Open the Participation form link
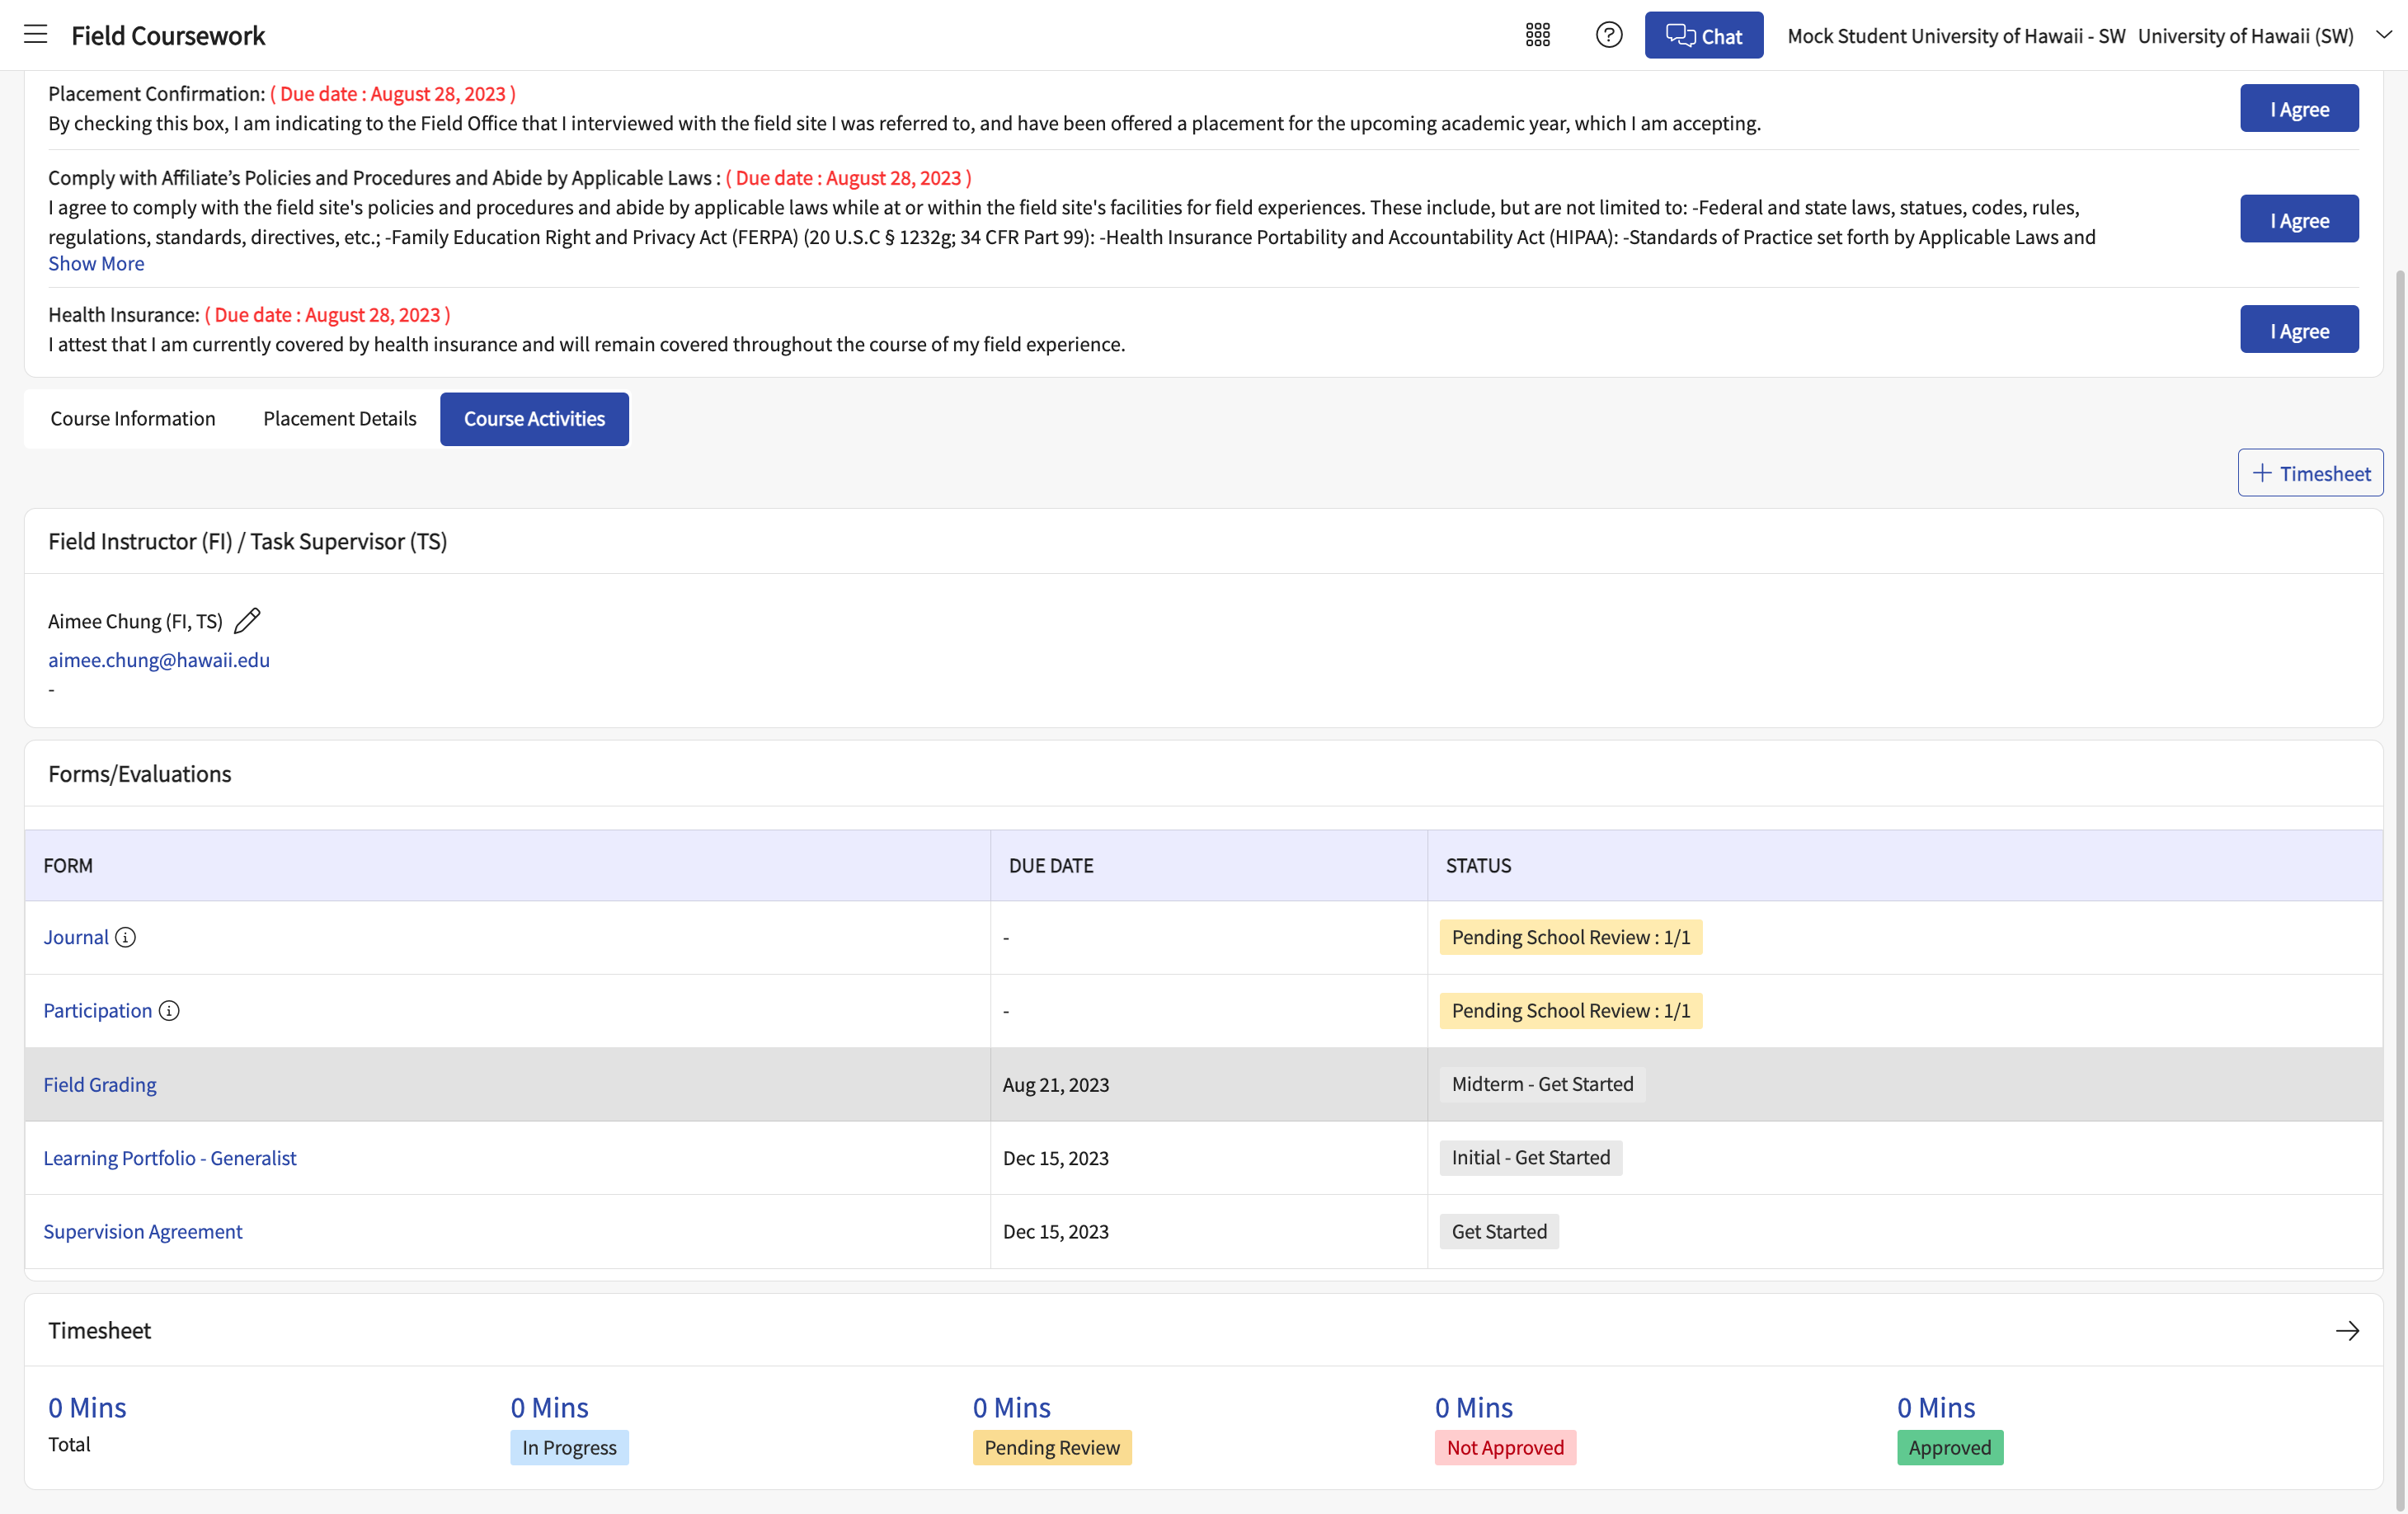 coord(98,1011)
